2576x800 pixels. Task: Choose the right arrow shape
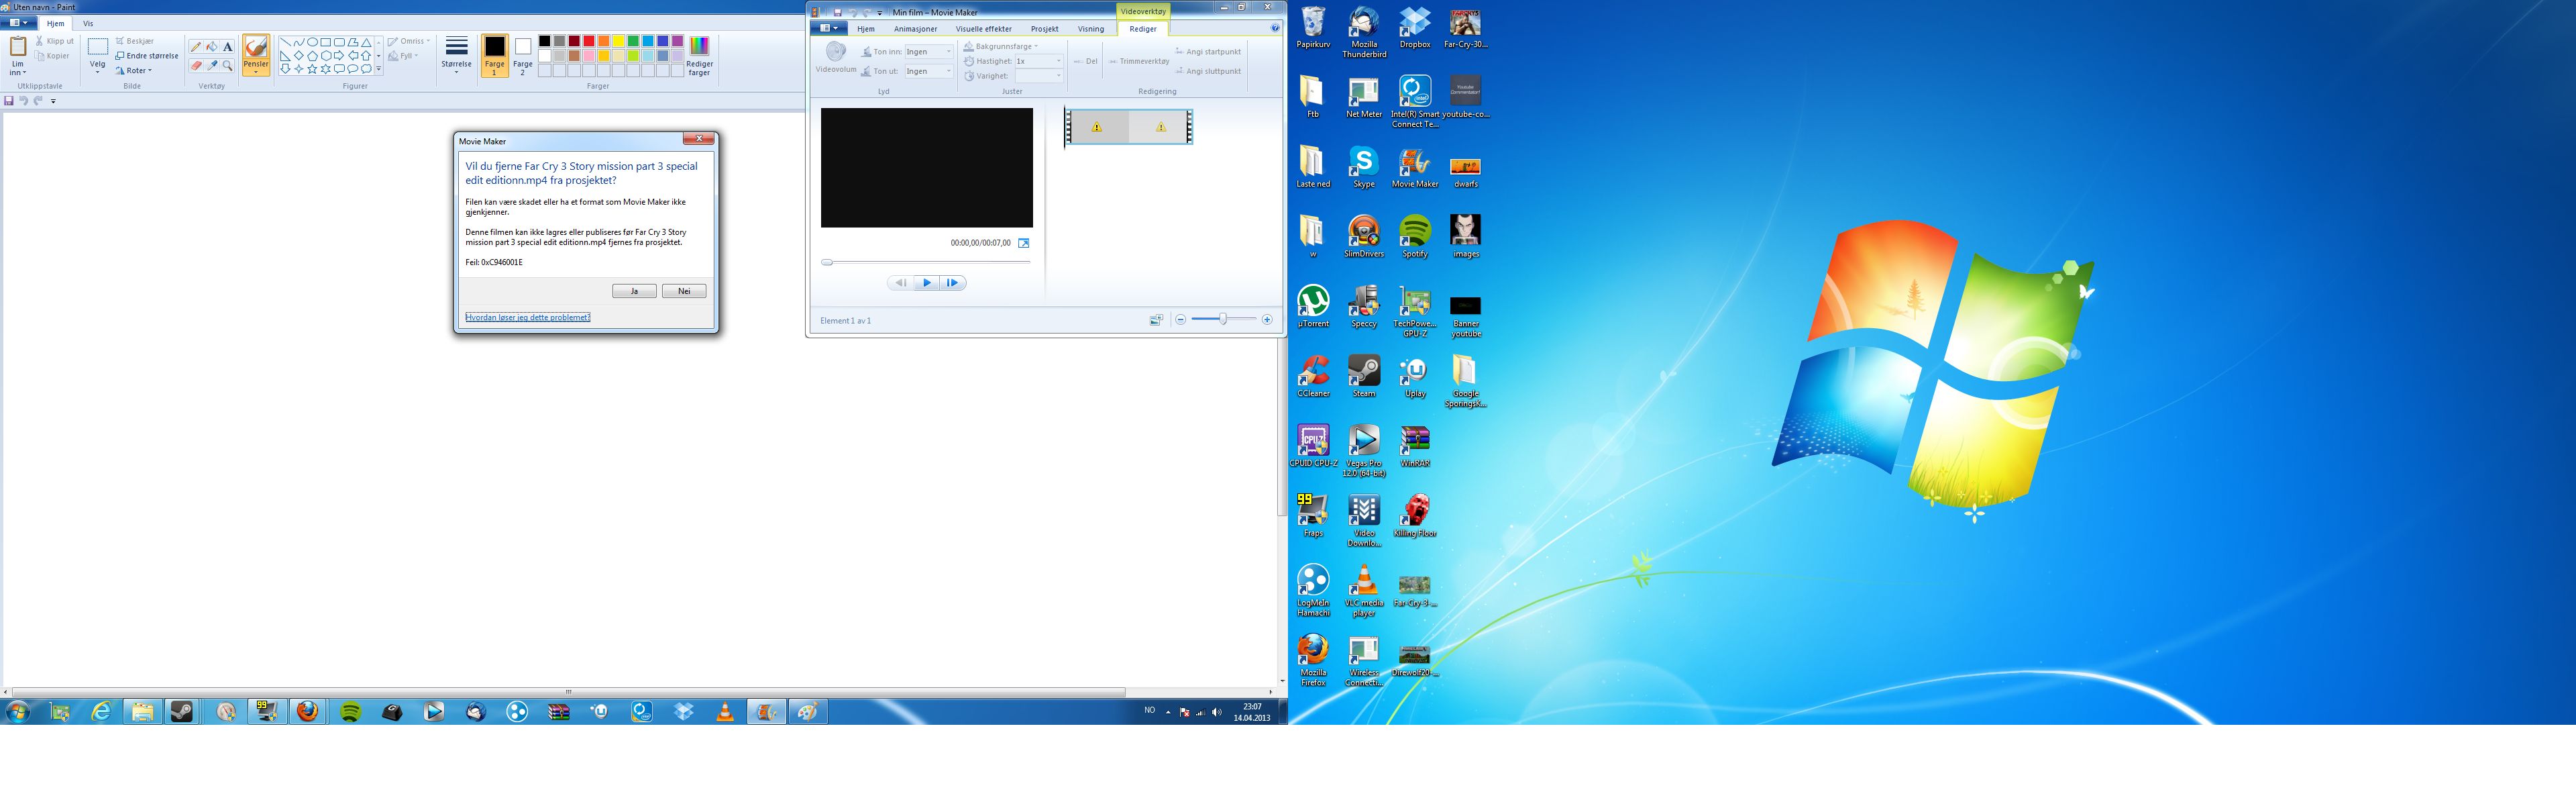coord(339,56)
